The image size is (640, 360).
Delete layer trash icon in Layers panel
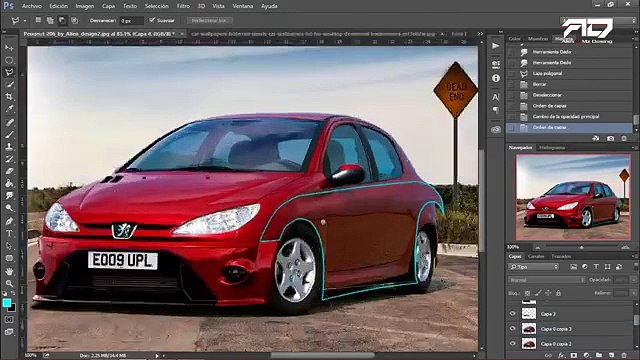624,356
